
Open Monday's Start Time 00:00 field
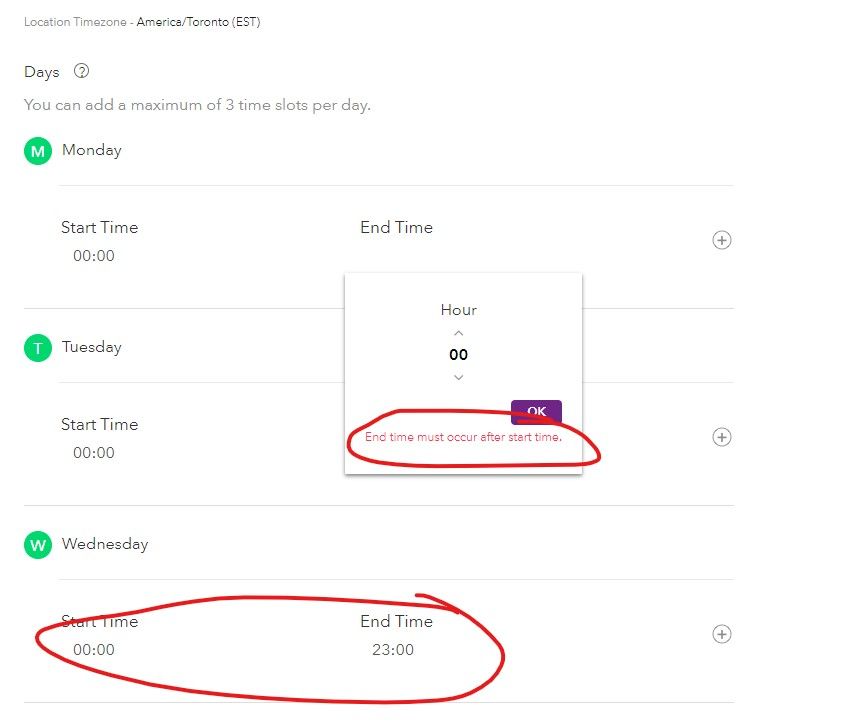click(x=94, y=256)
